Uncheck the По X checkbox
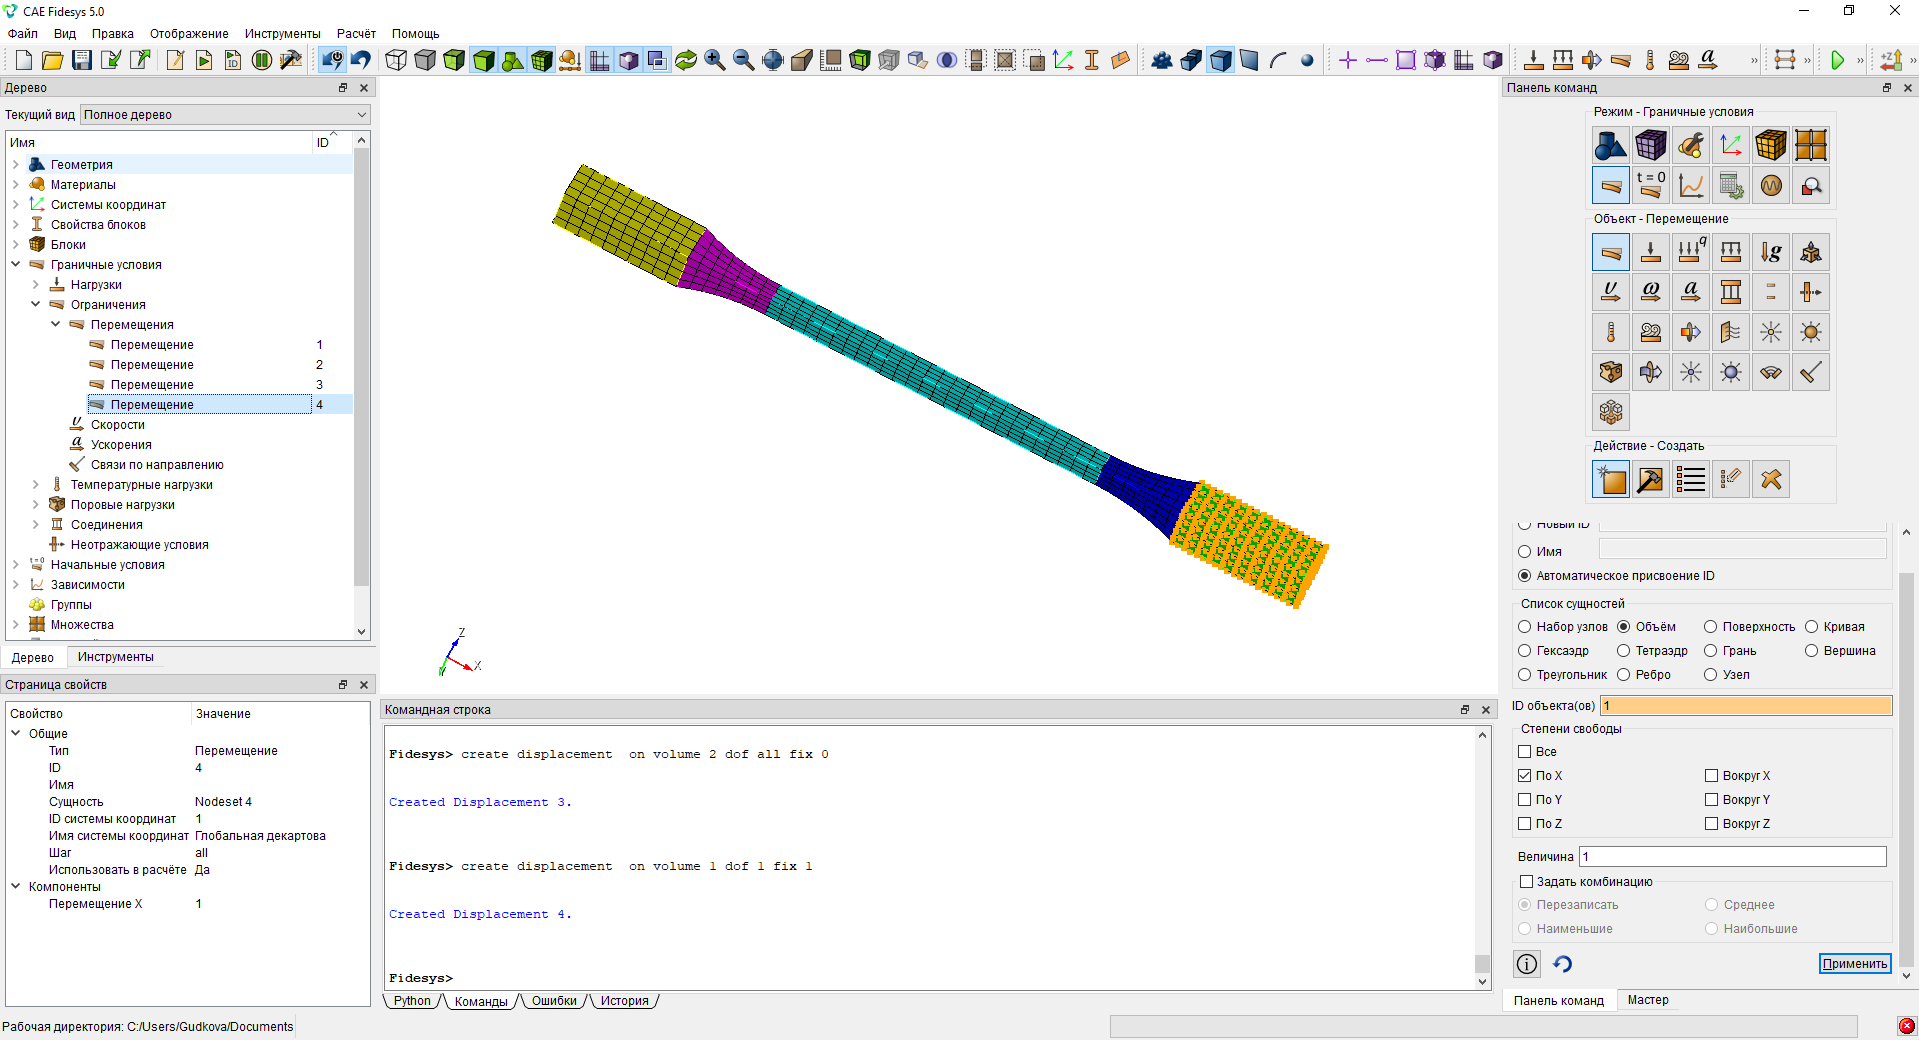The height and width of the screenshot is (1040, 1919). click(x=1525, y=776)
